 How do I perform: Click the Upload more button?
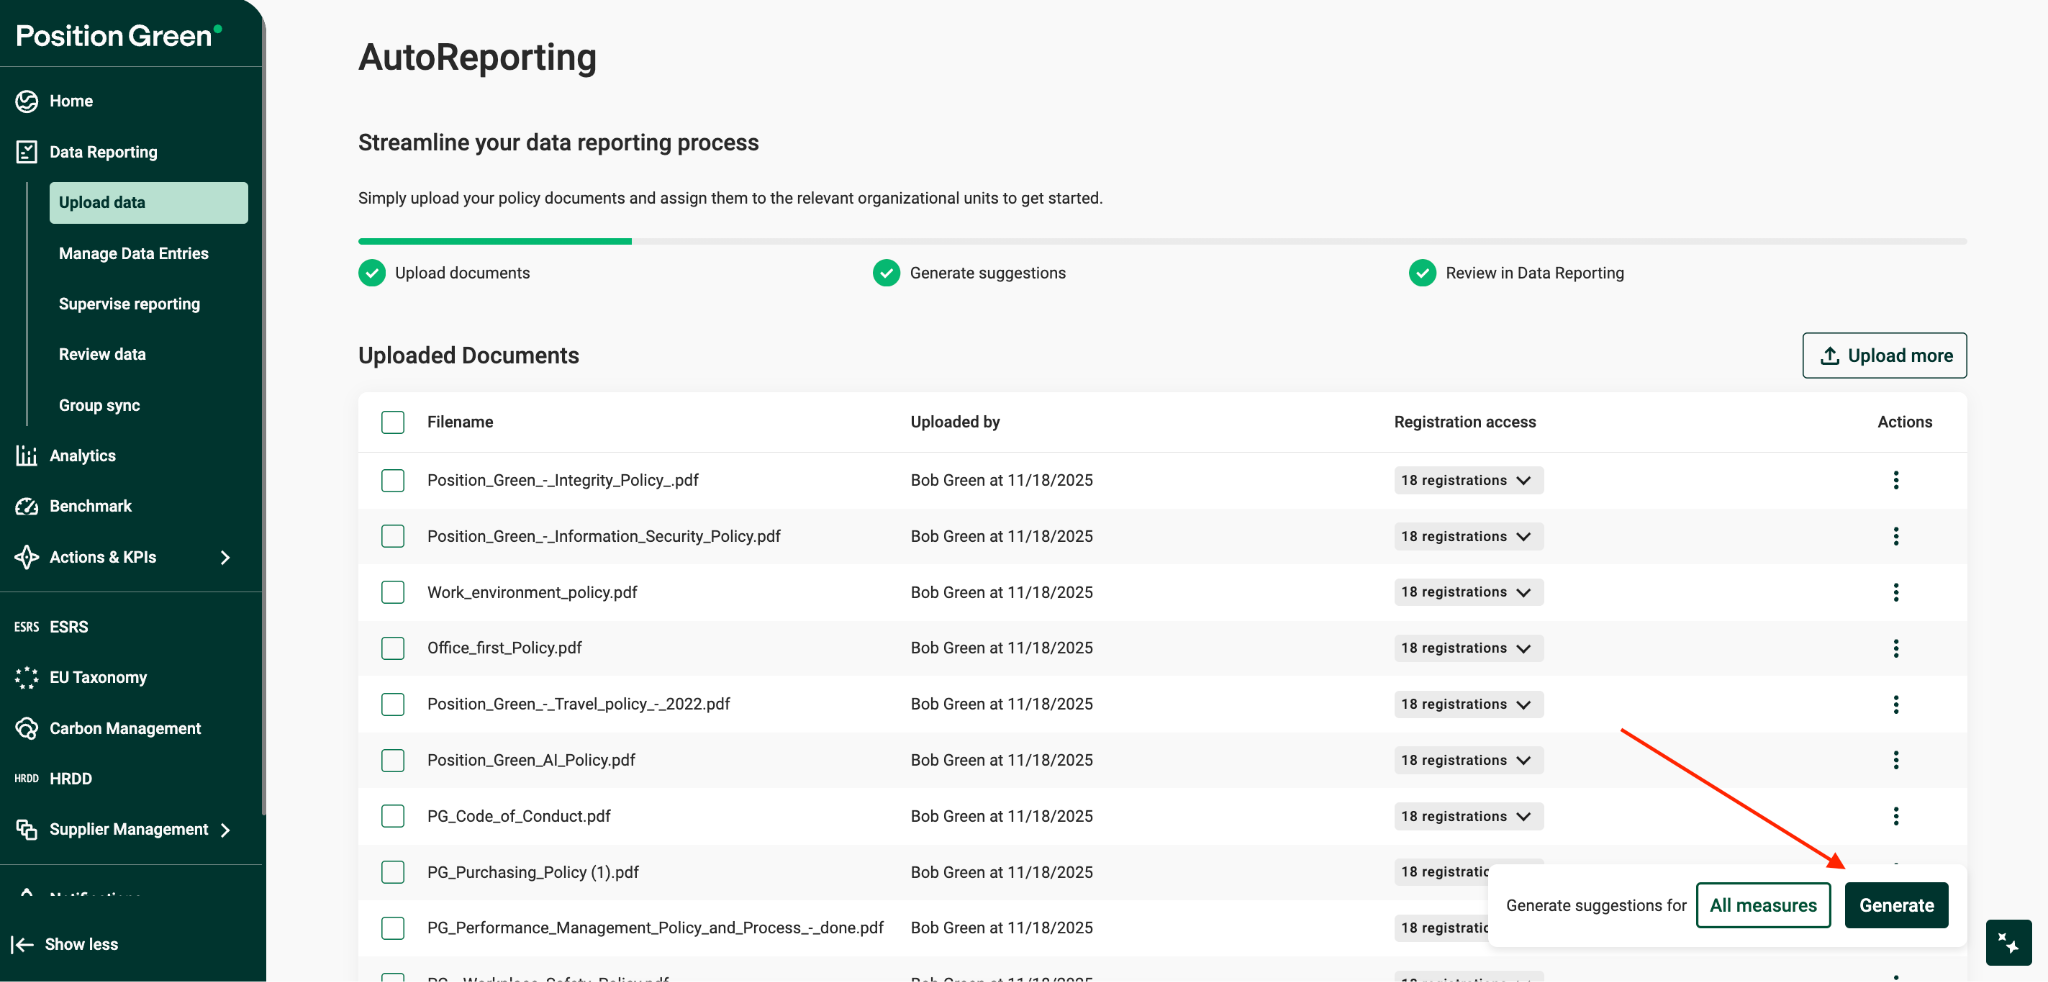pyautogui.click(x=1884, y=356)
